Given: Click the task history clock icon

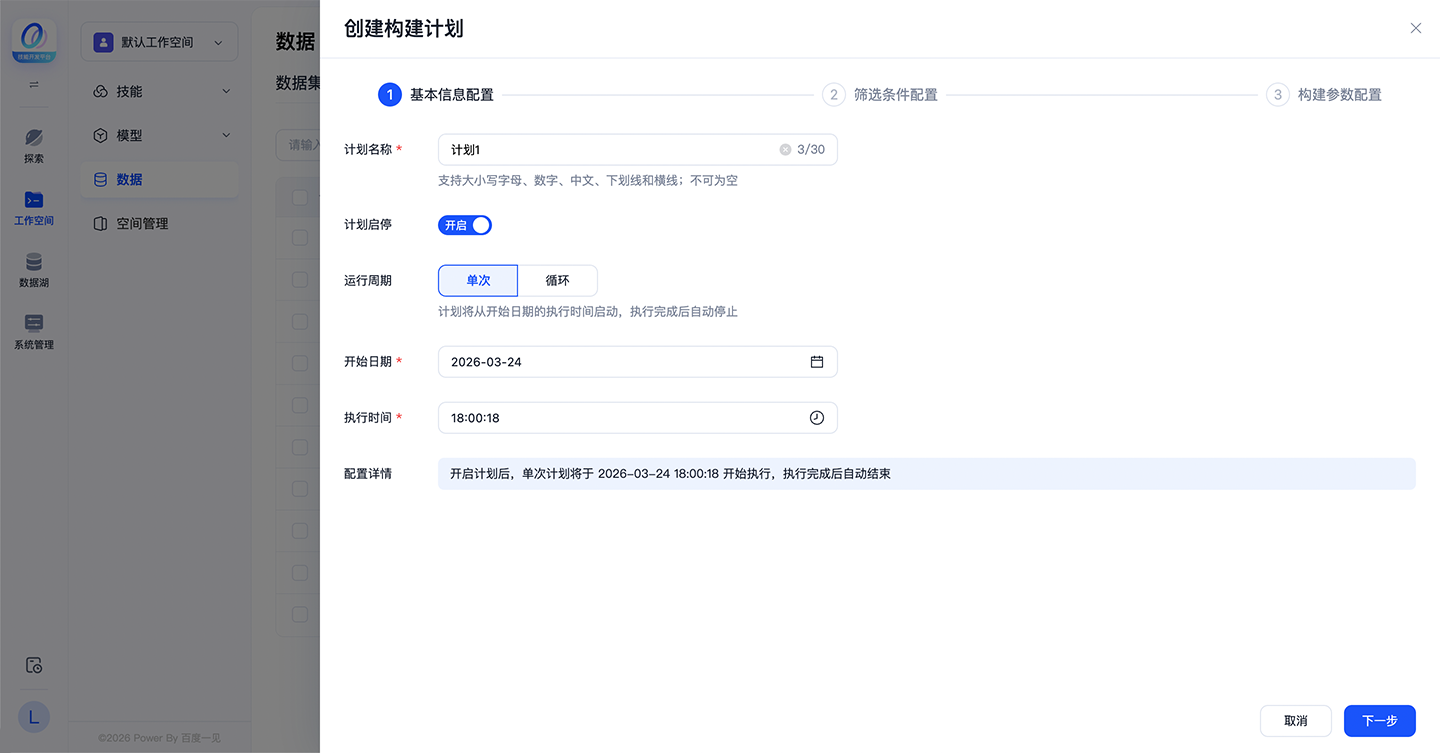Looking at the screenshot, I should click(34, 665).
